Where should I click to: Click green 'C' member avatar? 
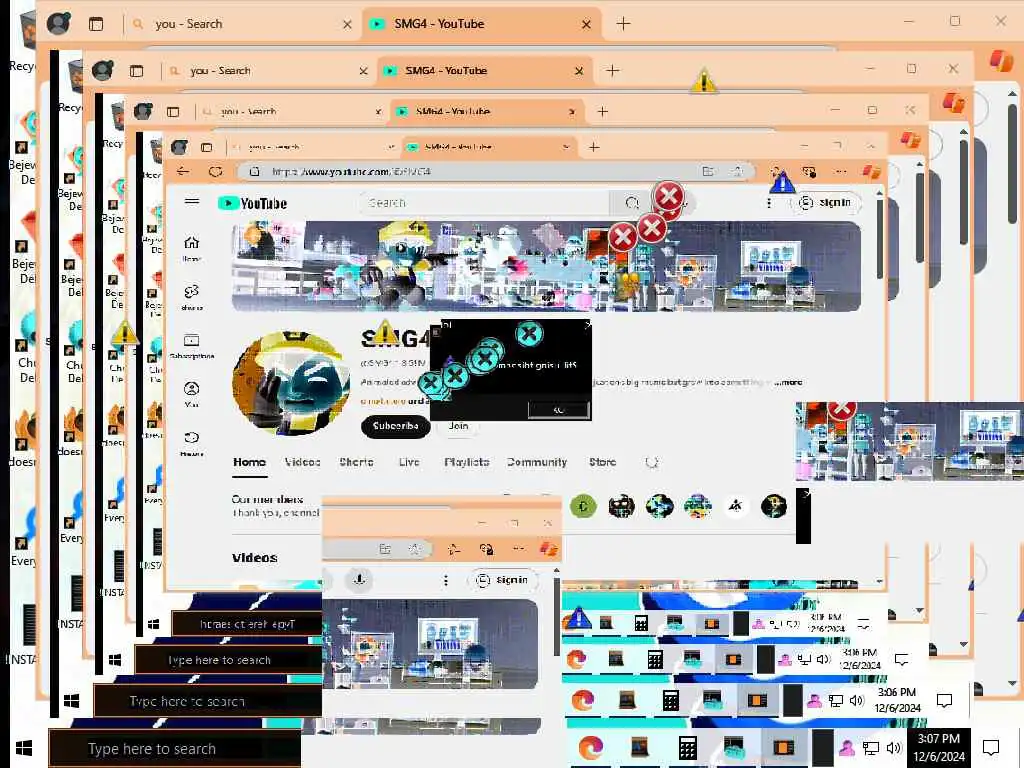[583, 506]
